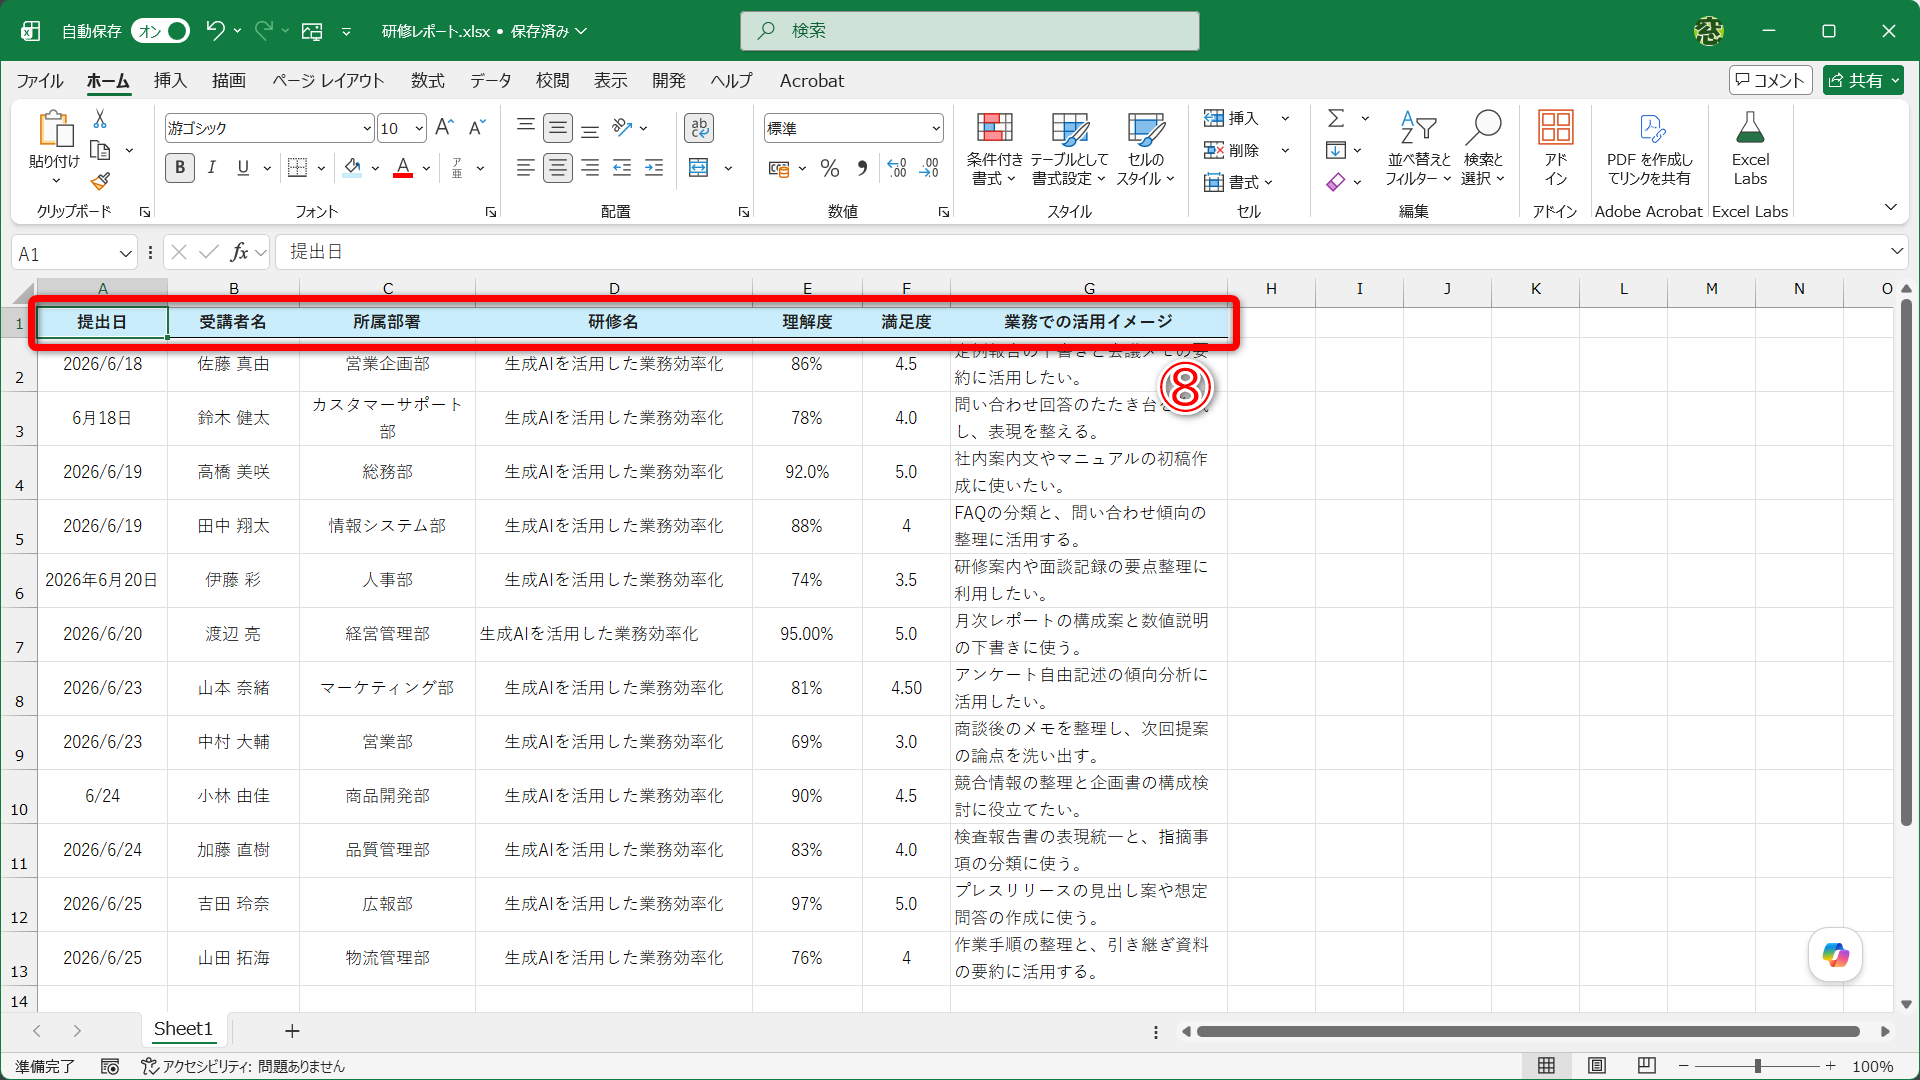The width and height of the screenshot is (1920, 1080).
Task: Toggle Bold formatting button
Action: (x=180, y=168)
